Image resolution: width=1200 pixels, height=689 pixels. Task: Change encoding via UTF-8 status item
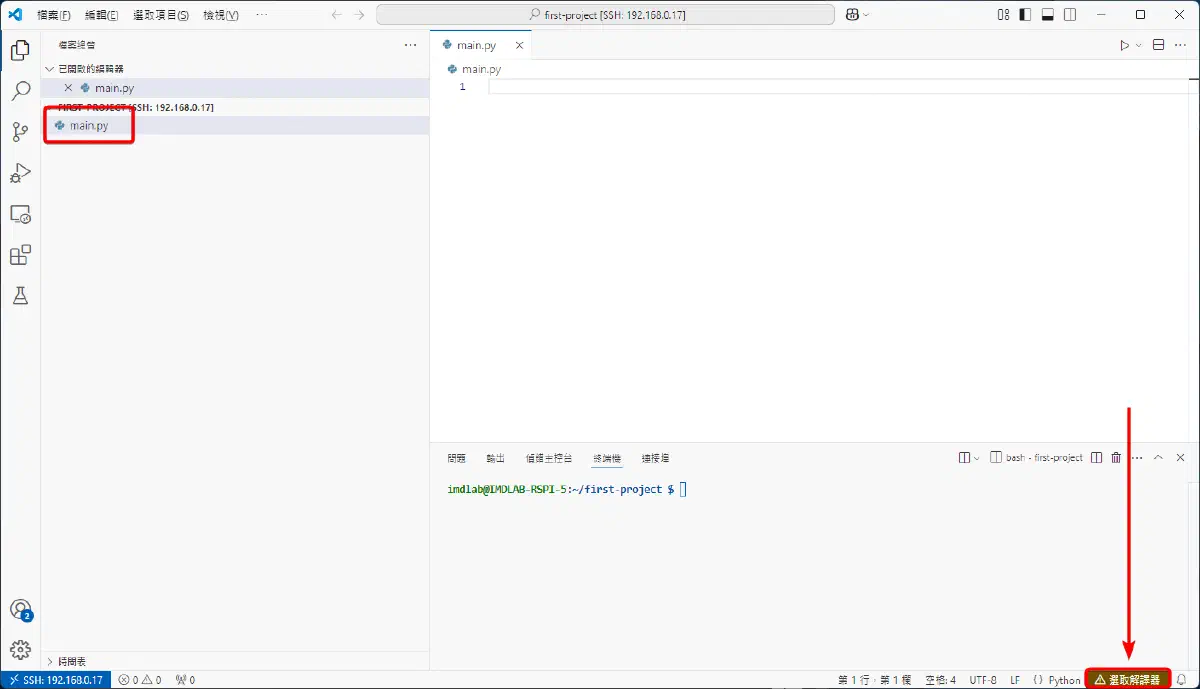click(983, 680)
